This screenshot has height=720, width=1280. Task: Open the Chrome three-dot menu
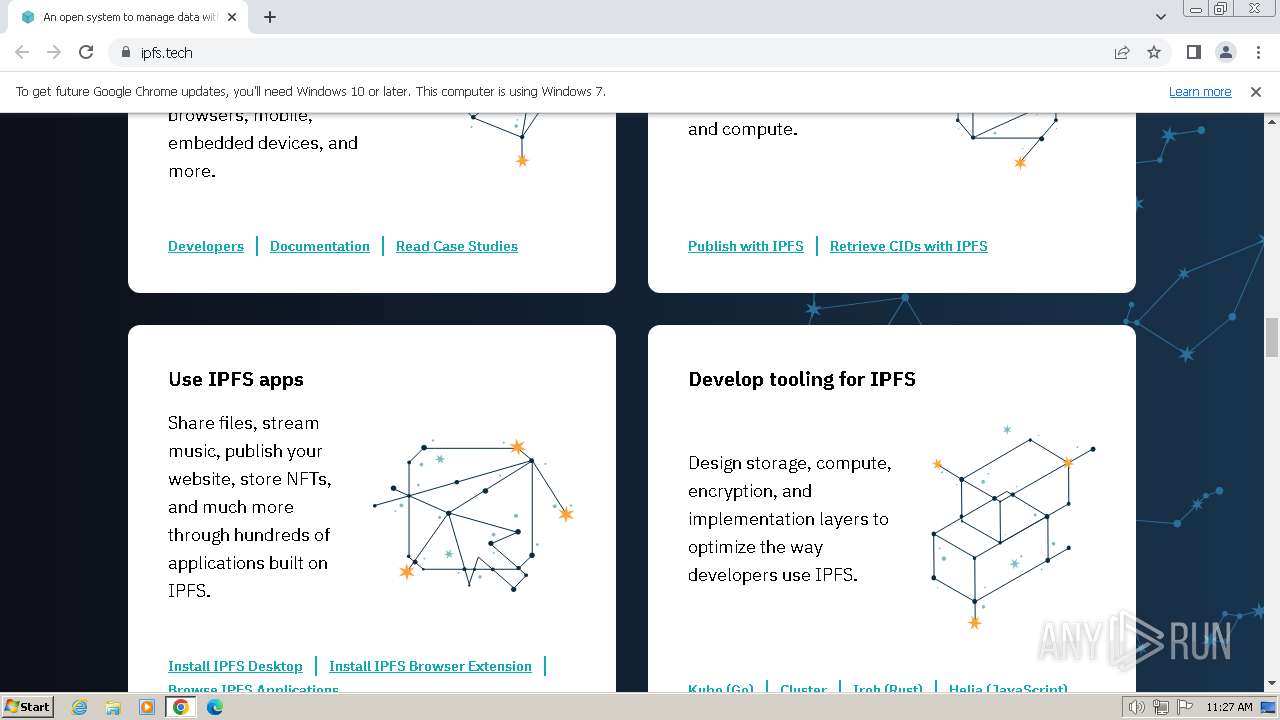coord(1257,52)
